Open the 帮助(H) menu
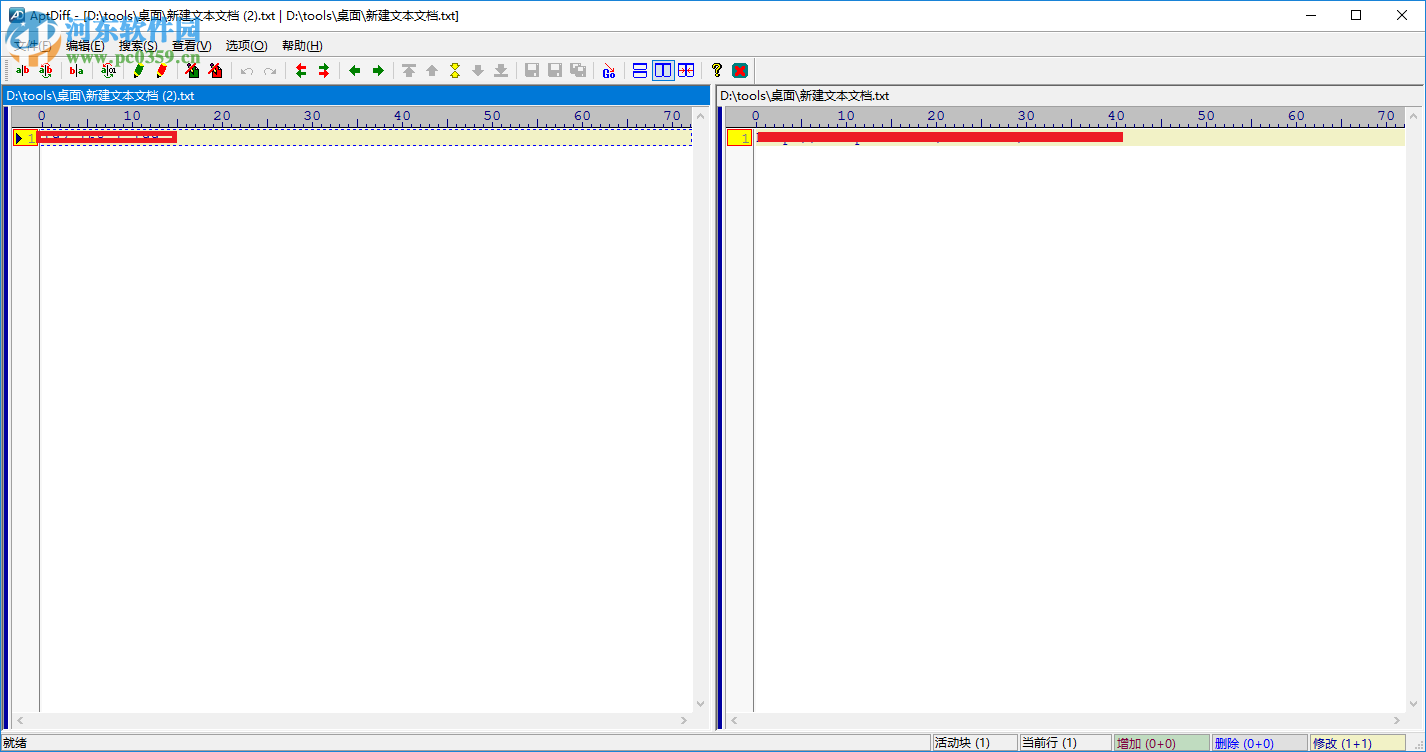The width and height of the screenshot is (1426, 752). [302, 46]
